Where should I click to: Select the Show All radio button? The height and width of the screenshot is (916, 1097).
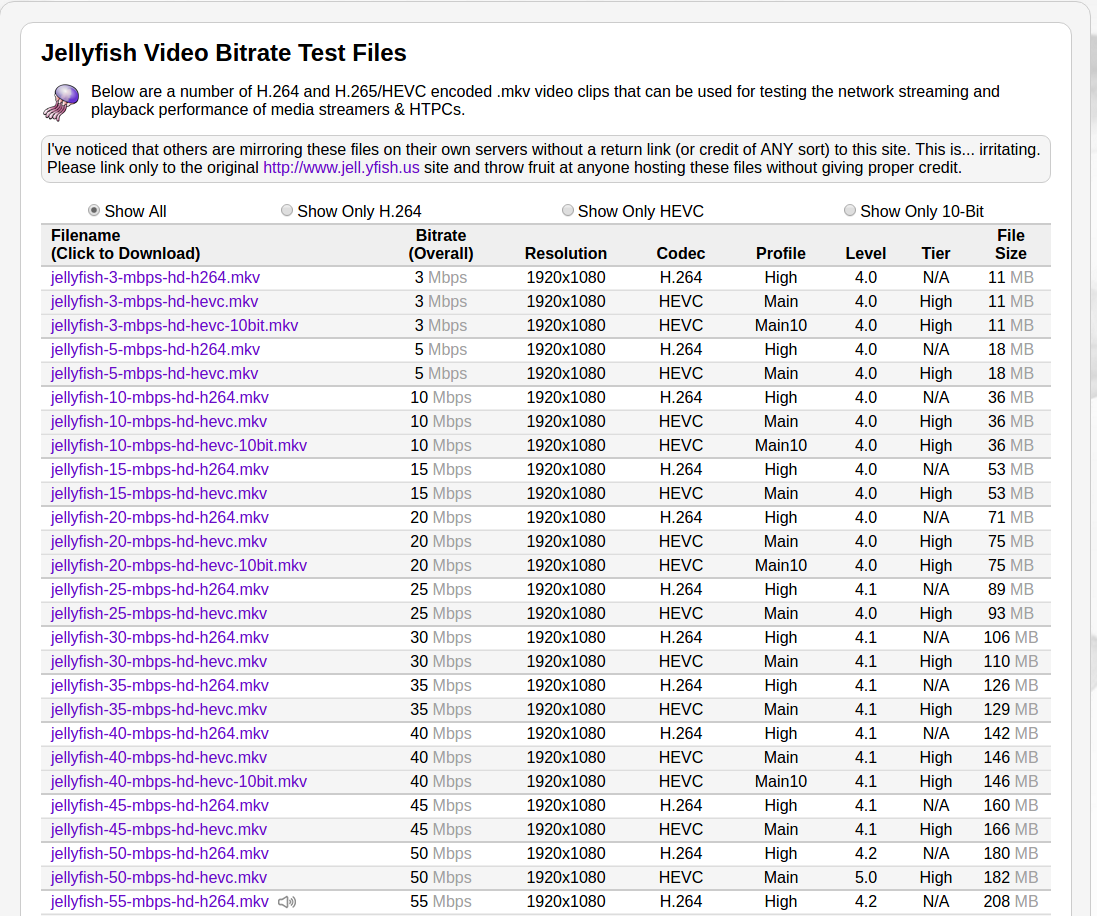point(94,211)
